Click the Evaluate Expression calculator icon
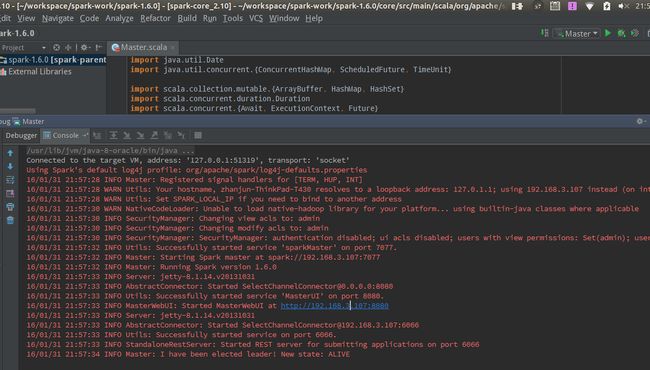Image resolution: width=650 pixels, height=370 pixels. pos(198,135)
